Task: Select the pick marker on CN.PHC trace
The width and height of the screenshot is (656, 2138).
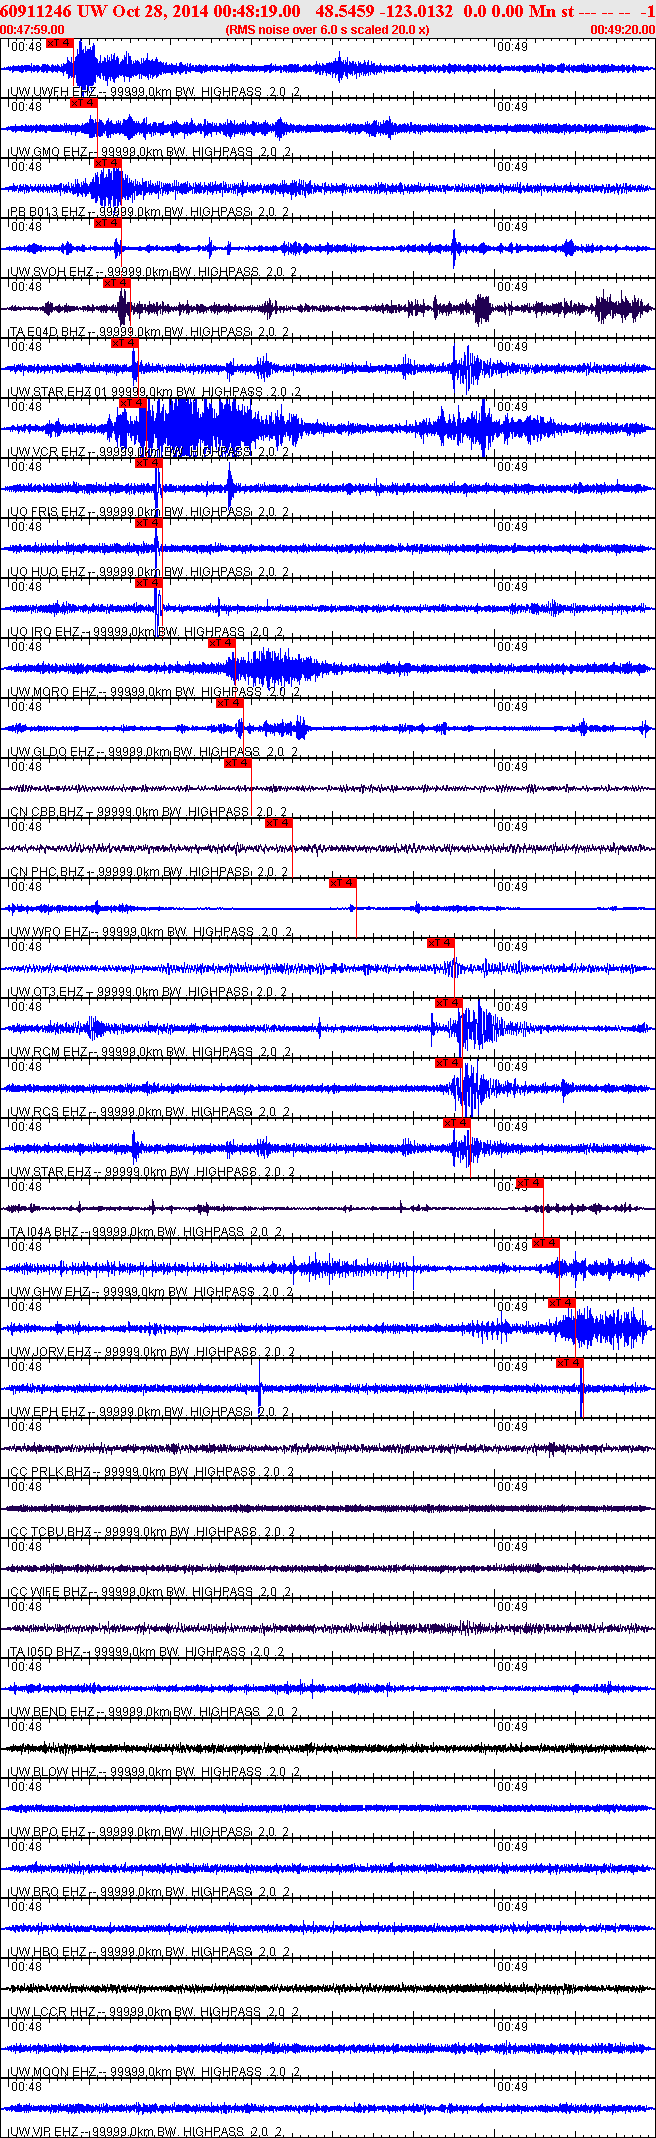Action: tap(279, 823)
